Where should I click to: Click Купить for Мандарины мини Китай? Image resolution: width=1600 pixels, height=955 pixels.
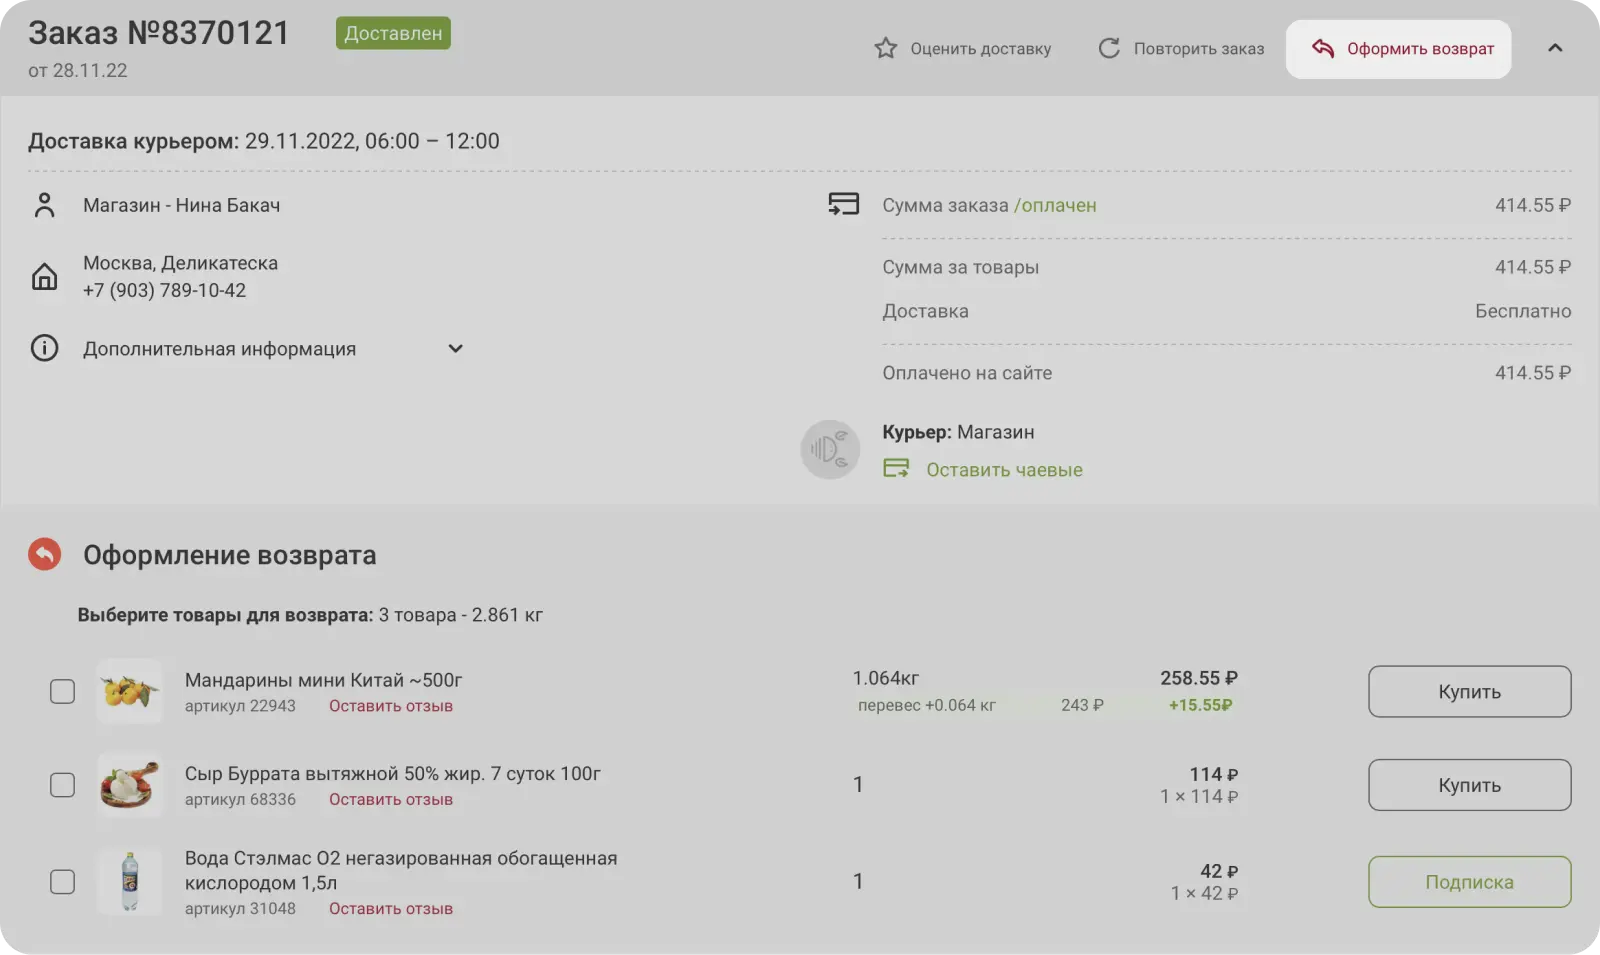tap(1469, 691)
